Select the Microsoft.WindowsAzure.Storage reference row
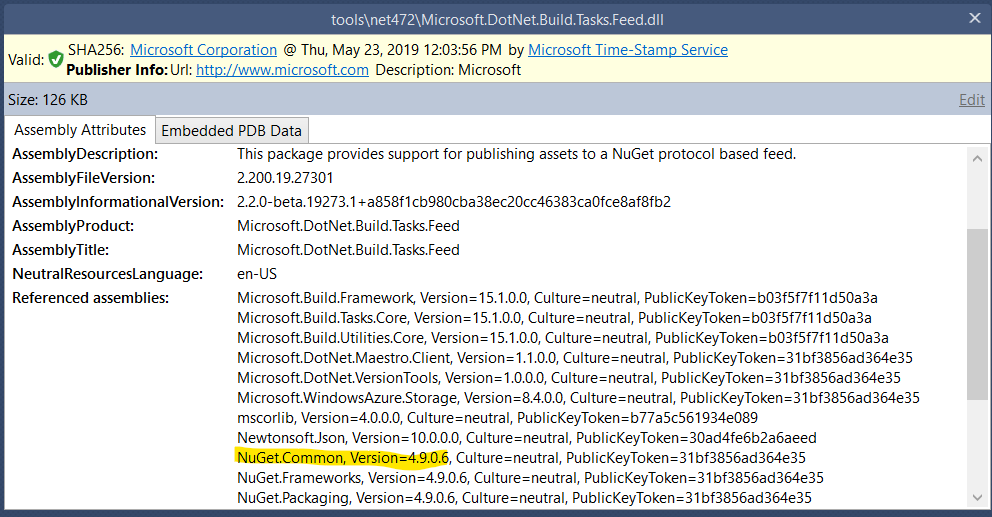 578,398
